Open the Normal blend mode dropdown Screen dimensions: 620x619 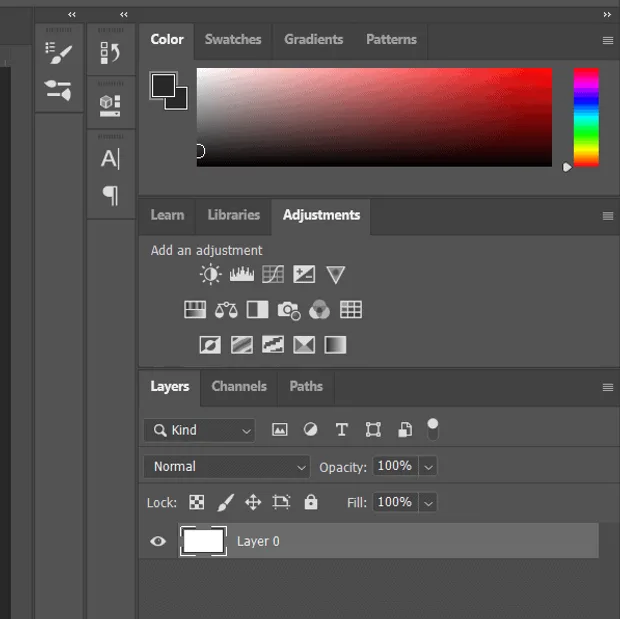(227, 467)
